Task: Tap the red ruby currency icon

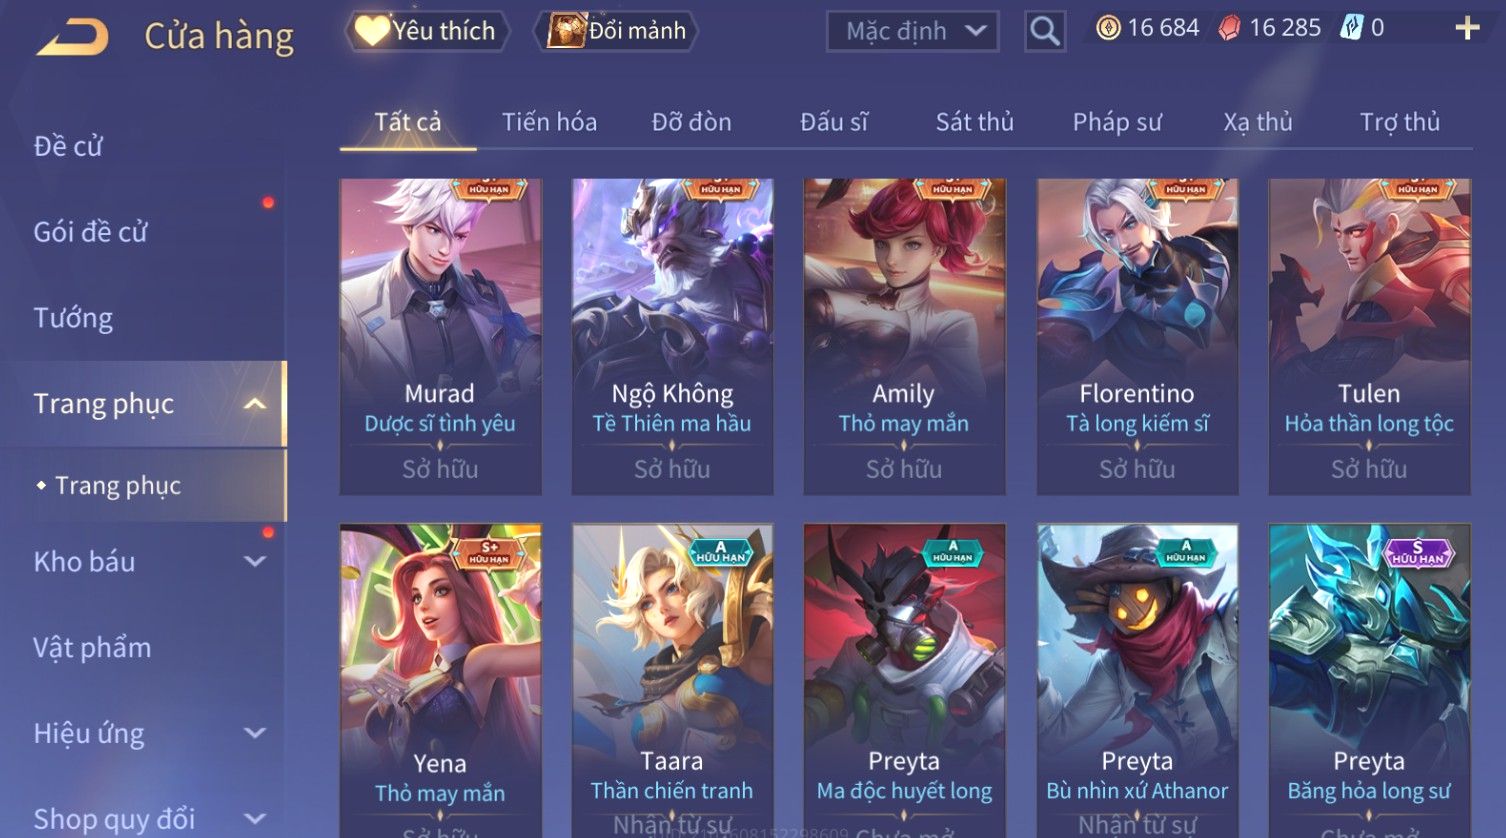Action: 1229,28
